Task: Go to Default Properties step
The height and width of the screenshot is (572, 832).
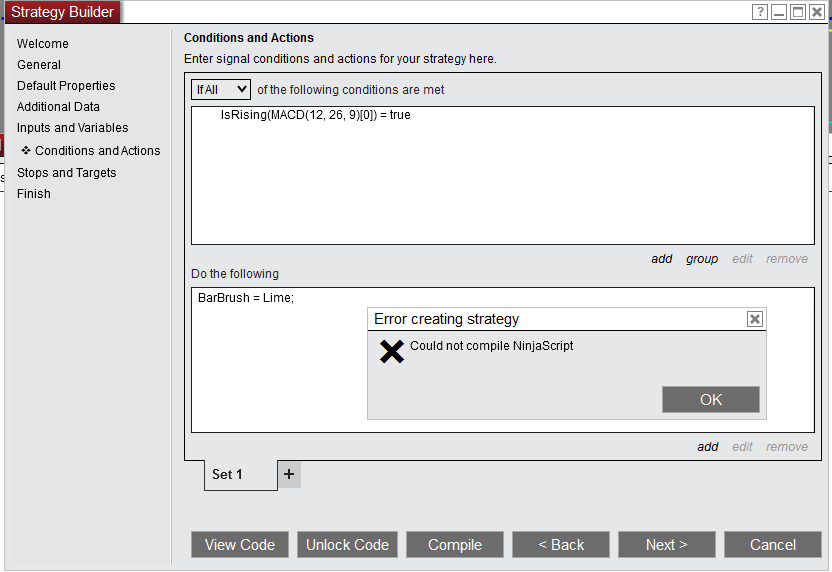Action: pyautogui.click(x=66, y=86)
